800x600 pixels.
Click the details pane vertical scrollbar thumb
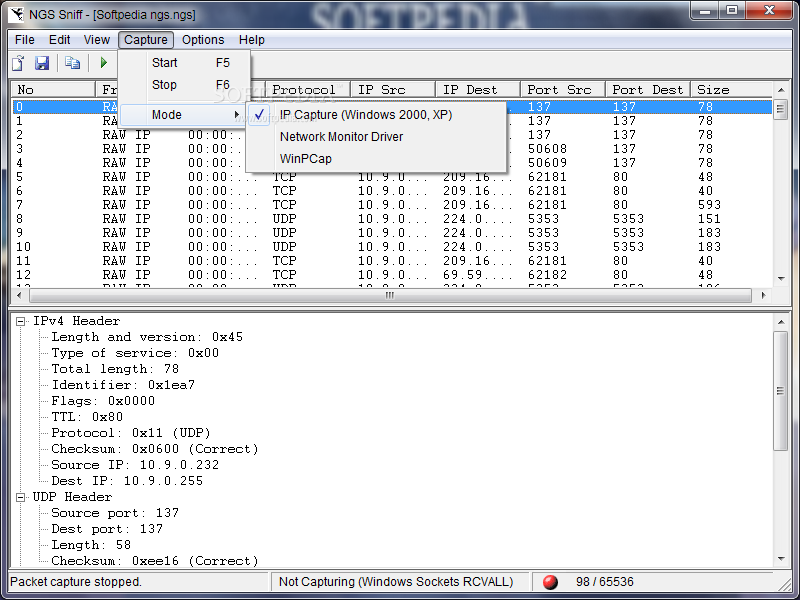(781, 391)
